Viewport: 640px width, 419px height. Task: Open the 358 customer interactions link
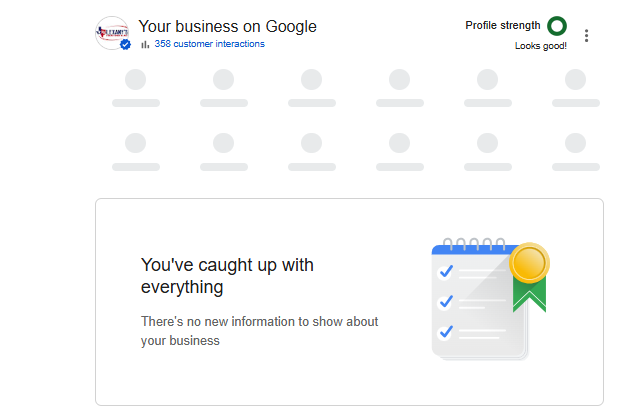[x=209, y=44]
